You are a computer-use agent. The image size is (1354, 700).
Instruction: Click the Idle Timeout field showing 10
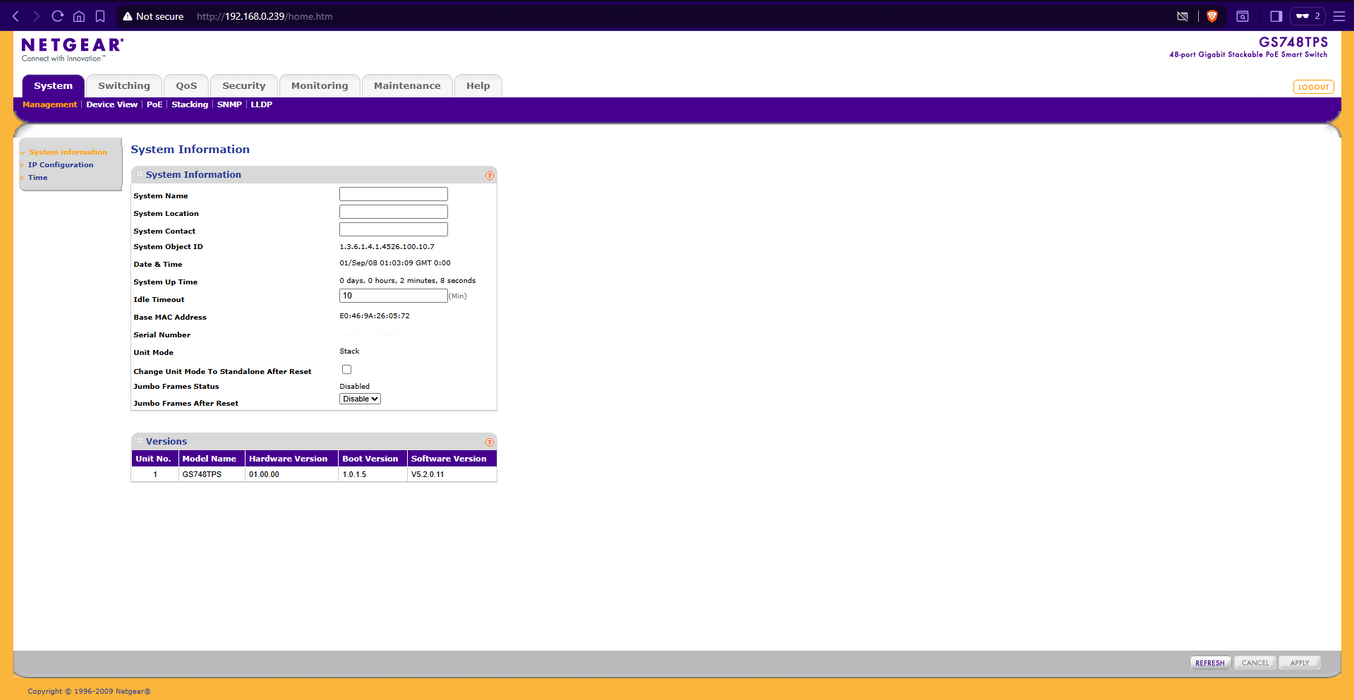click(394, 296)
